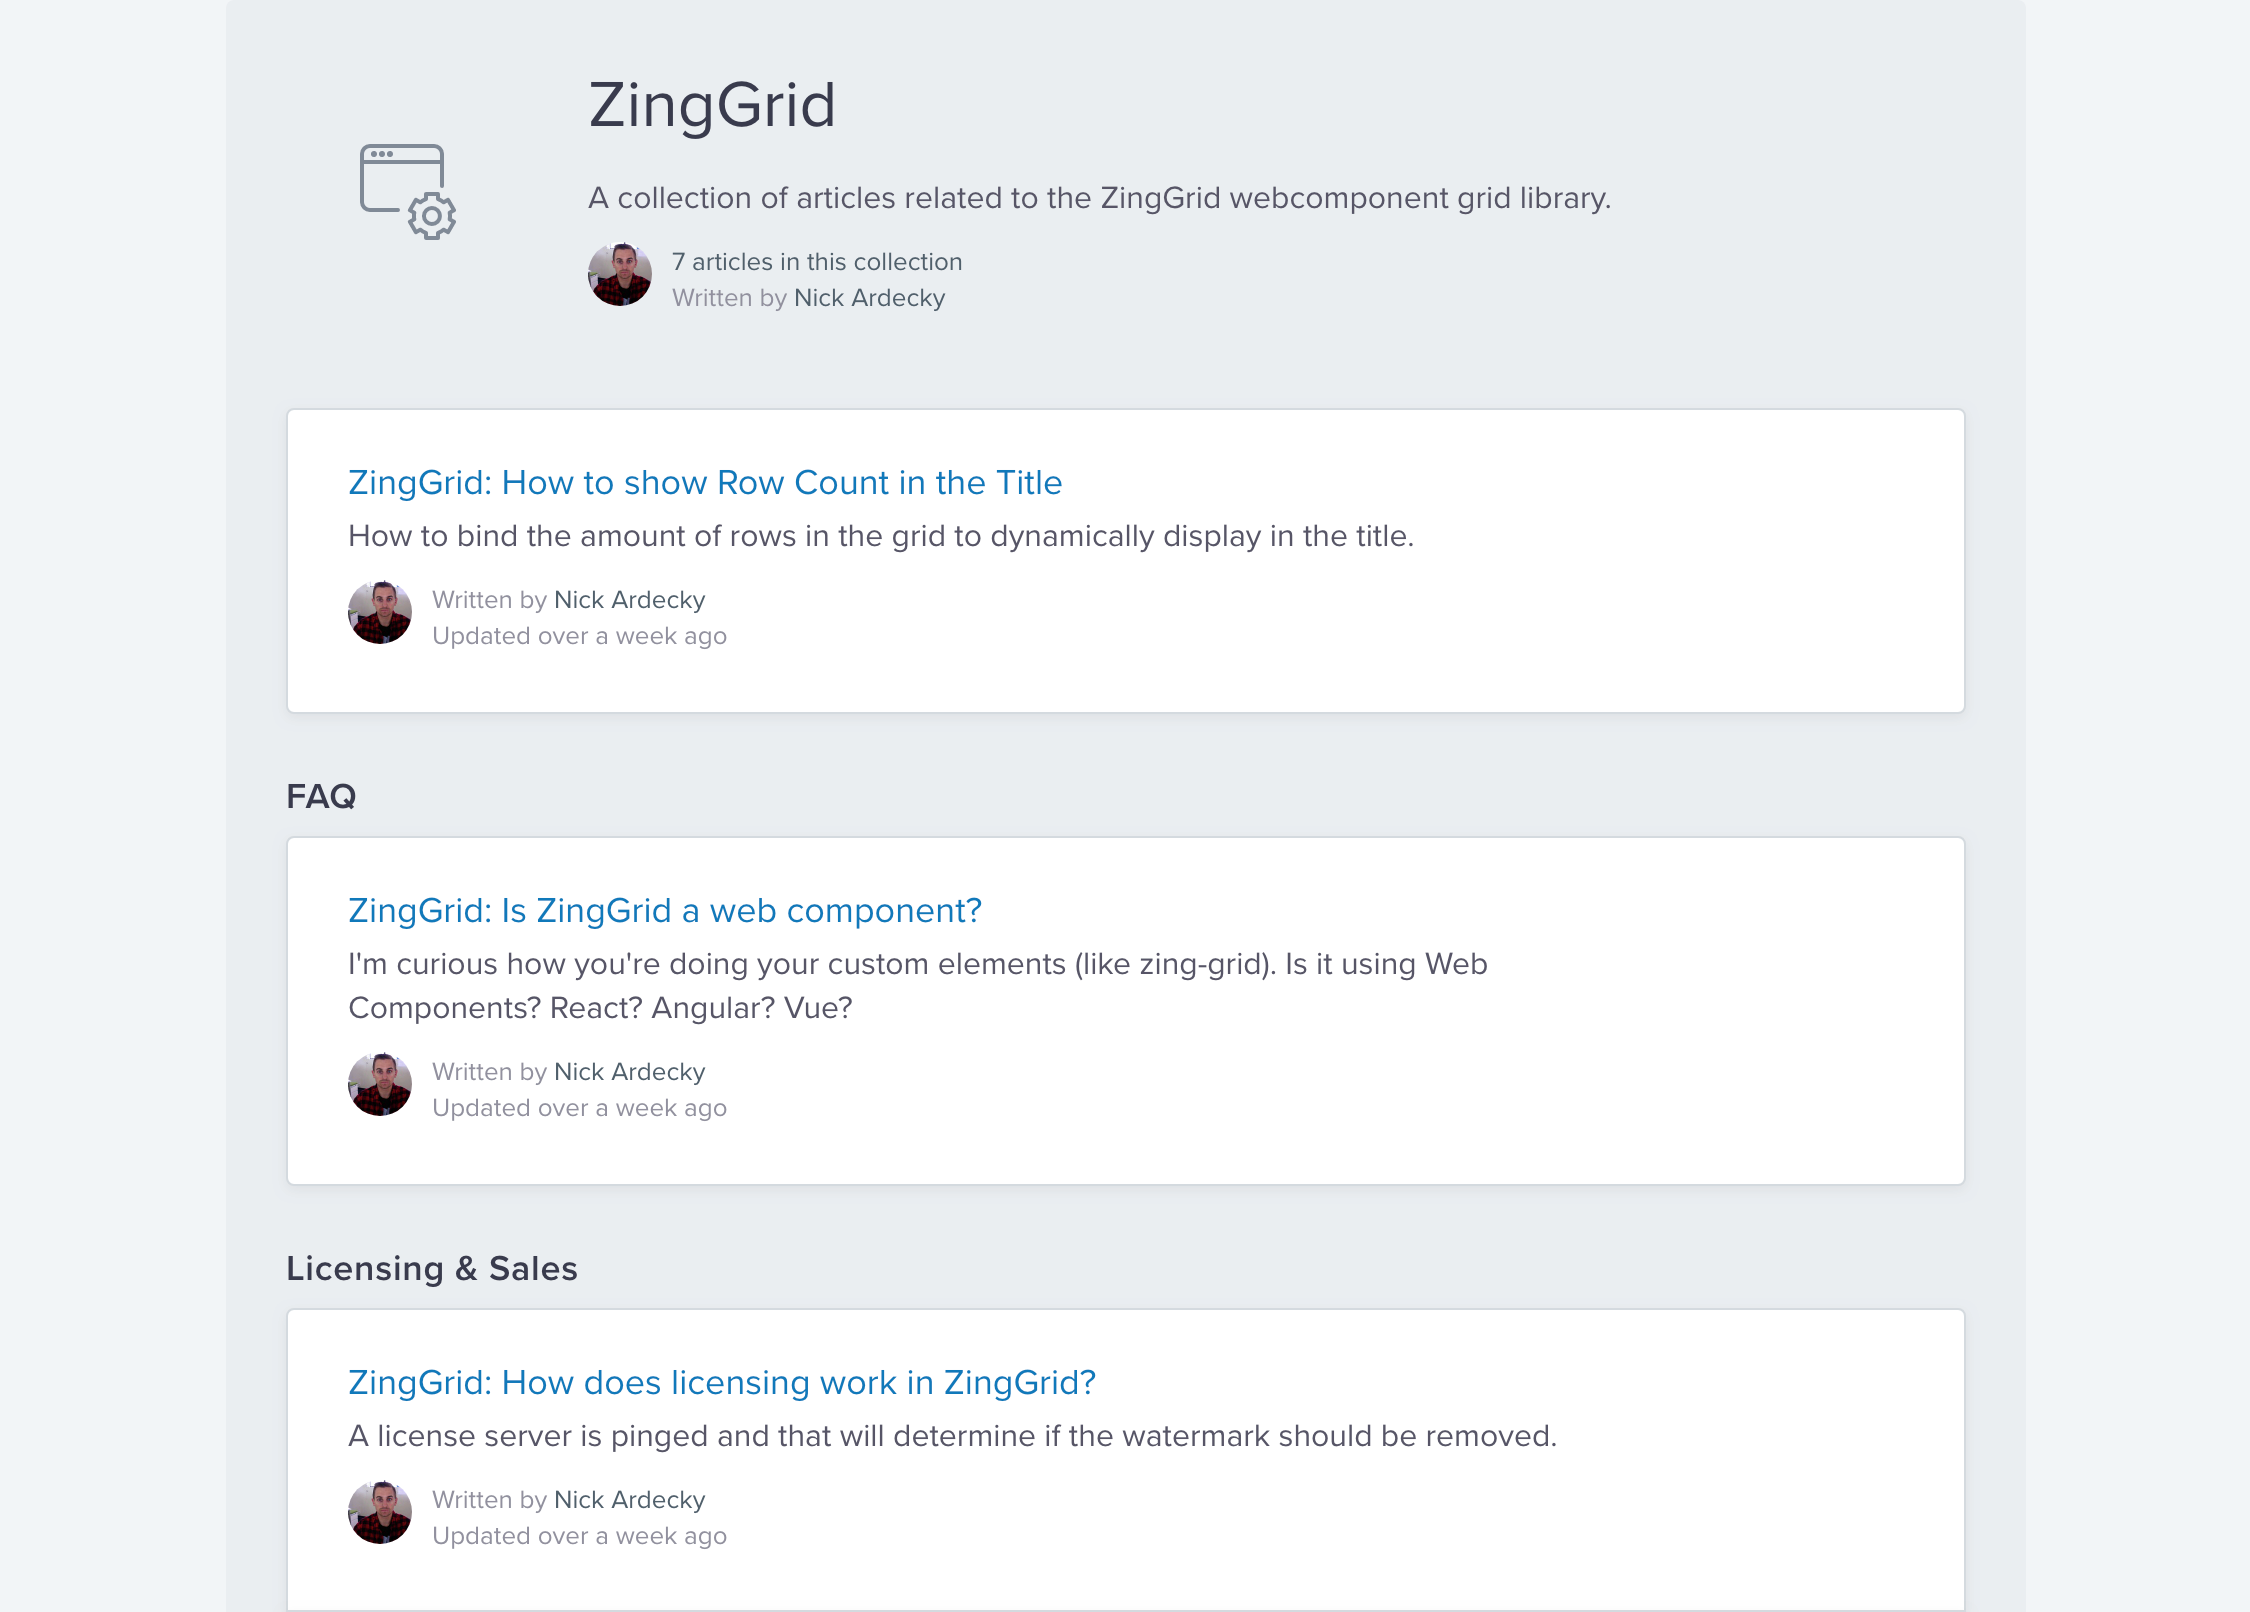Open 'How to show Row Count in the Title'
The width and height of the screenshot is (2250, 1612).
point(704,483)
